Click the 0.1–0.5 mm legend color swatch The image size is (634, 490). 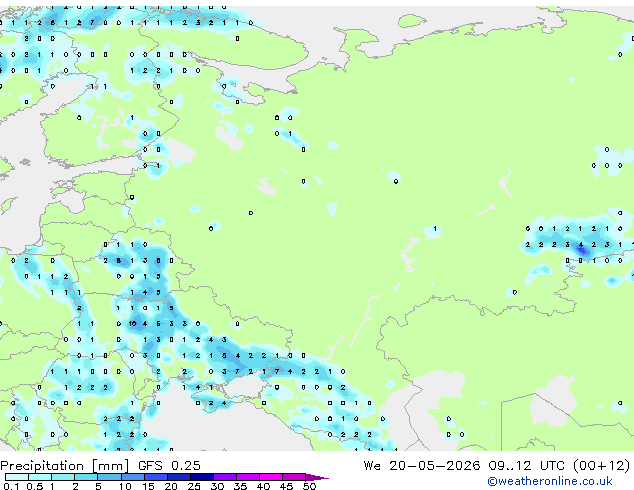click(17, 477)
